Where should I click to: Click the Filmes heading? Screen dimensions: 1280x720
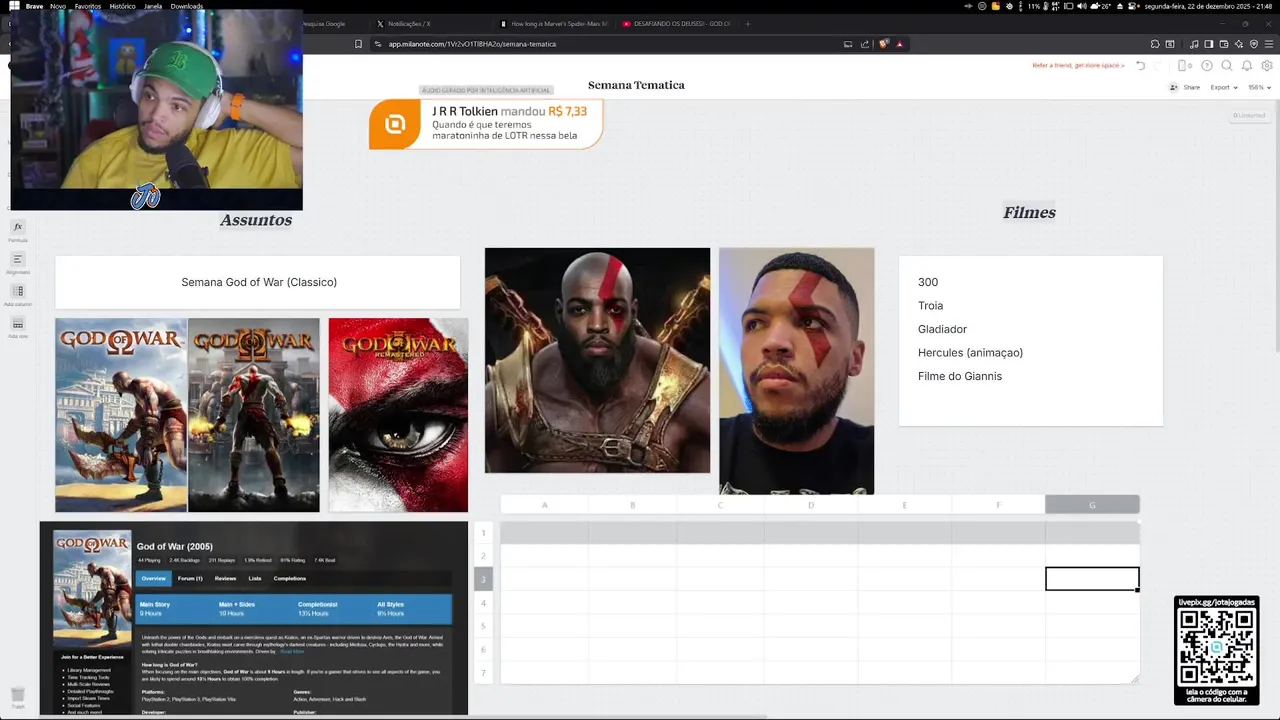(1029, 212)
